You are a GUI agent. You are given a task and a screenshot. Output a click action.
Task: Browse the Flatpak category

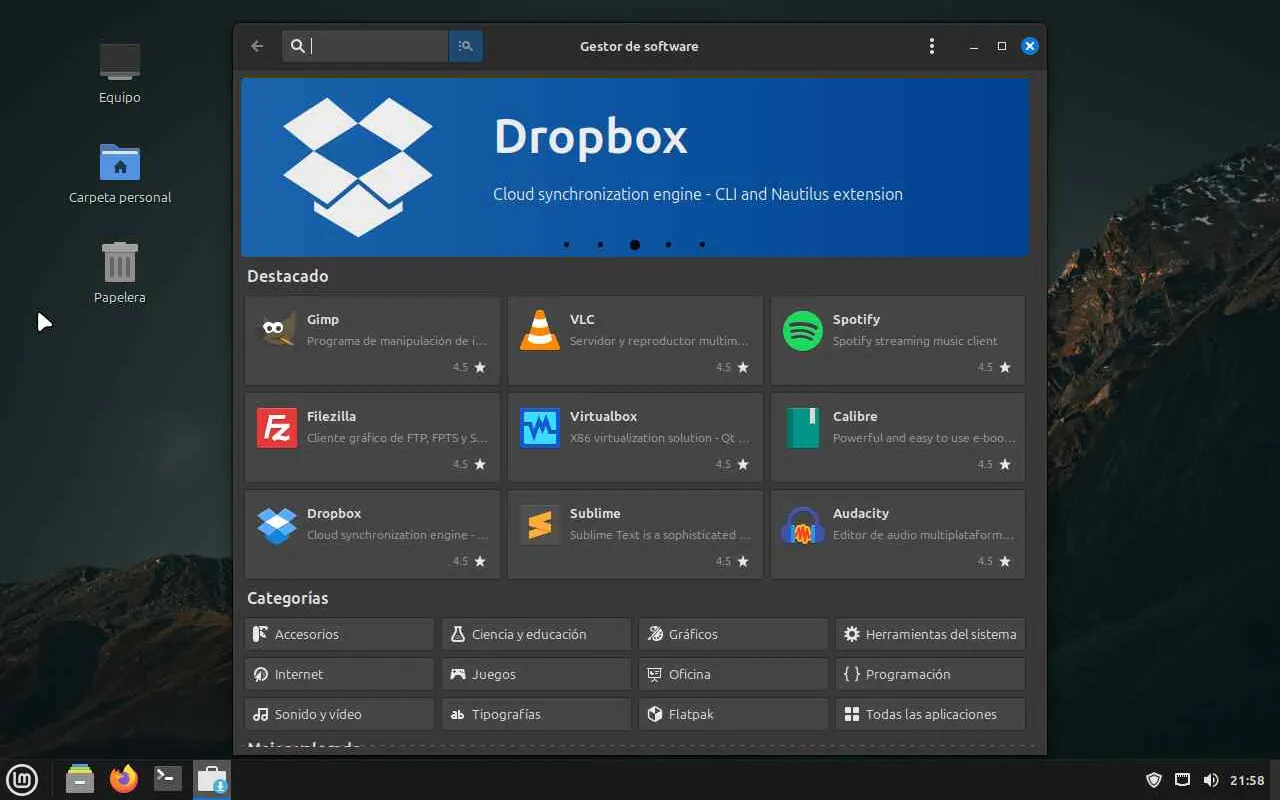pos(733,714)
